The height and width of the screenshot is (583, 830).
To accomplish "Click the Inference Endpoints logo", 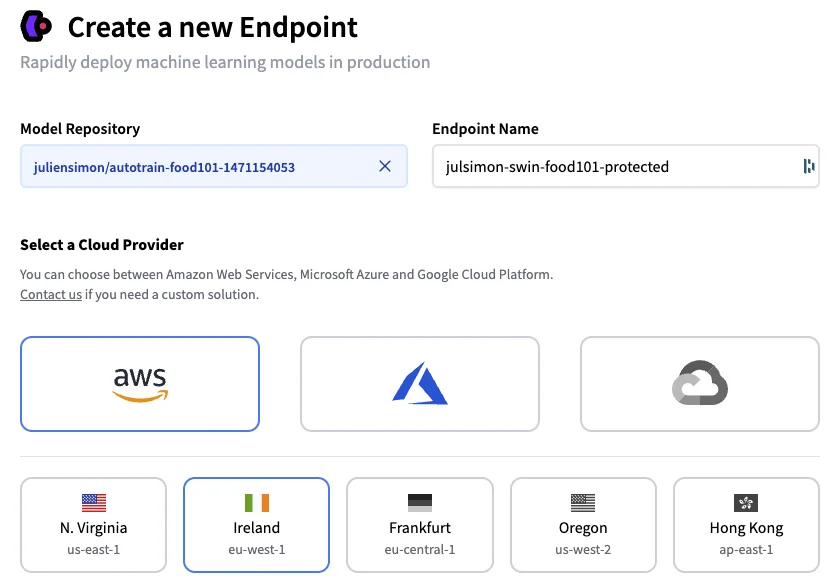I will (36, 26).
